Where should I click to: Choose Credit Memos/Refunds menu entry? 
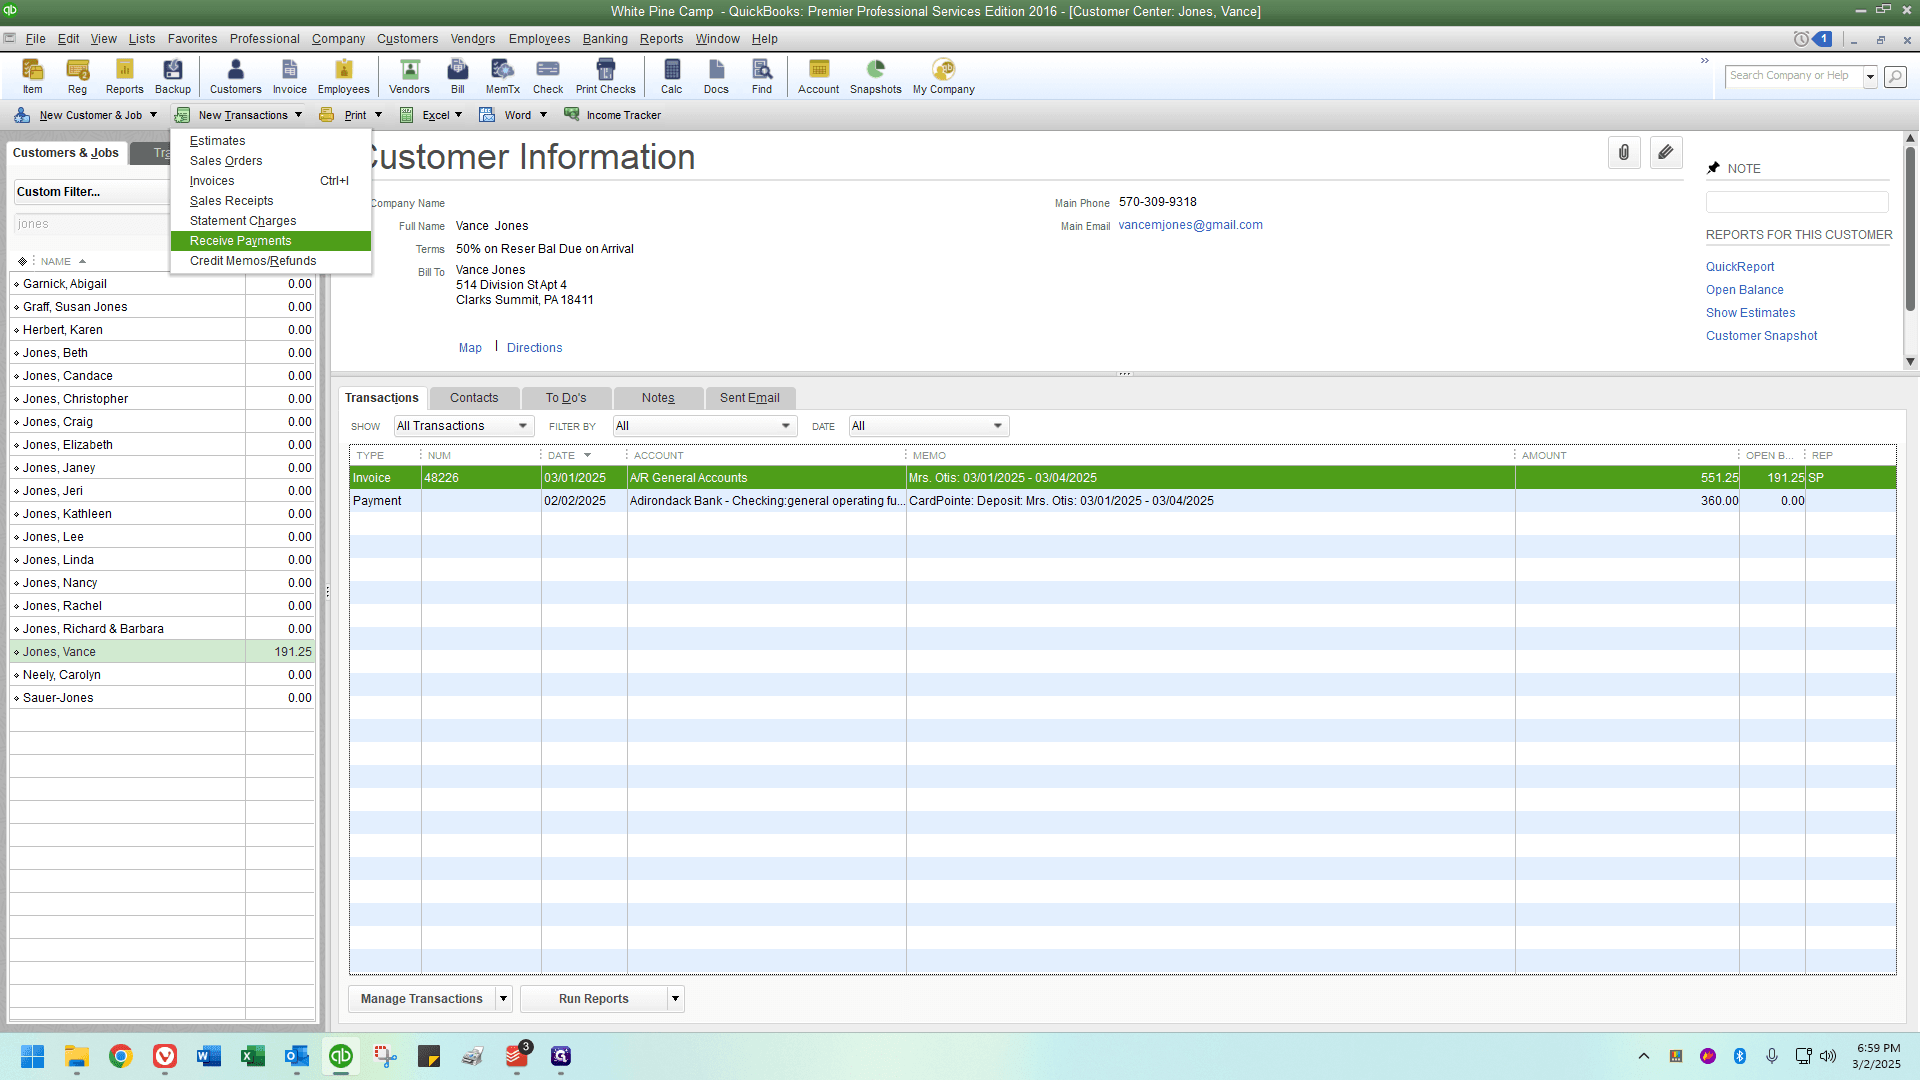[271, 261]
